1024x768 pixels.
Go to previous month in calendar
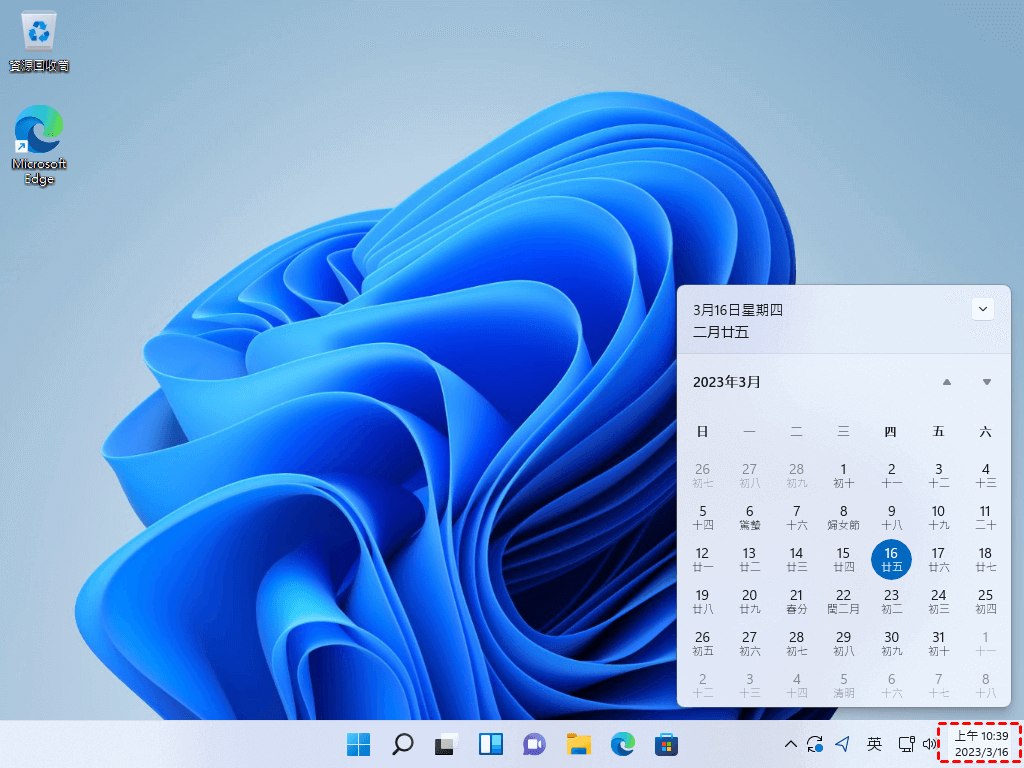coord(946,382)
